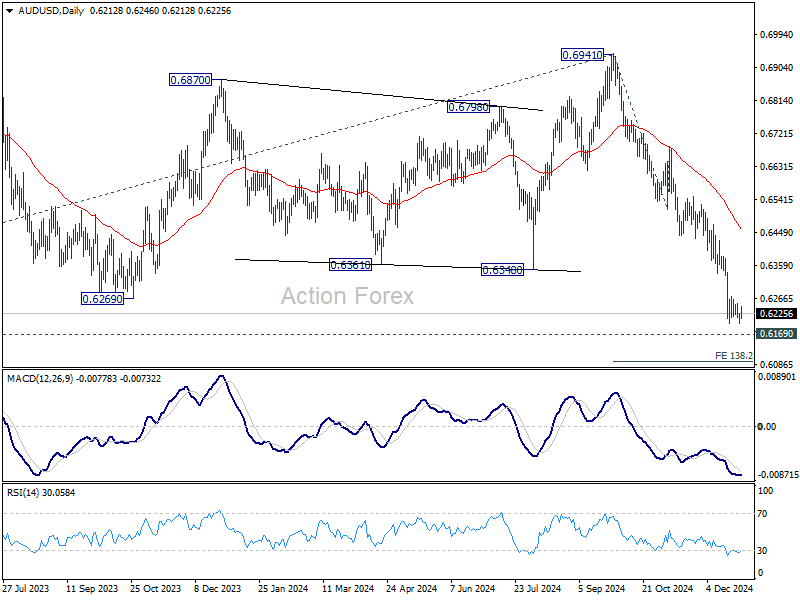Click the AUDUSD,Daily symbol title
Image resolution: width=800 pixels, height=600 pixels.
pyautogui.click(x=51, y=11)
